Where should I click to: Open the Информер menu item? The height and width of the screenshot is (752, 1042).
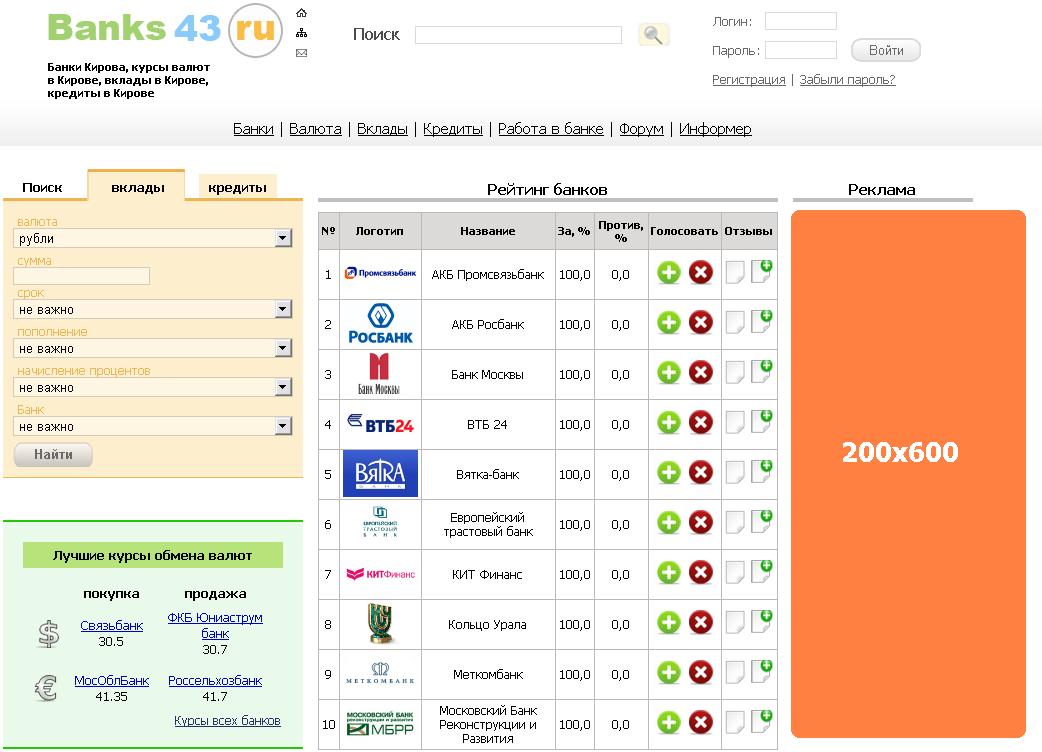coord(715,129)
